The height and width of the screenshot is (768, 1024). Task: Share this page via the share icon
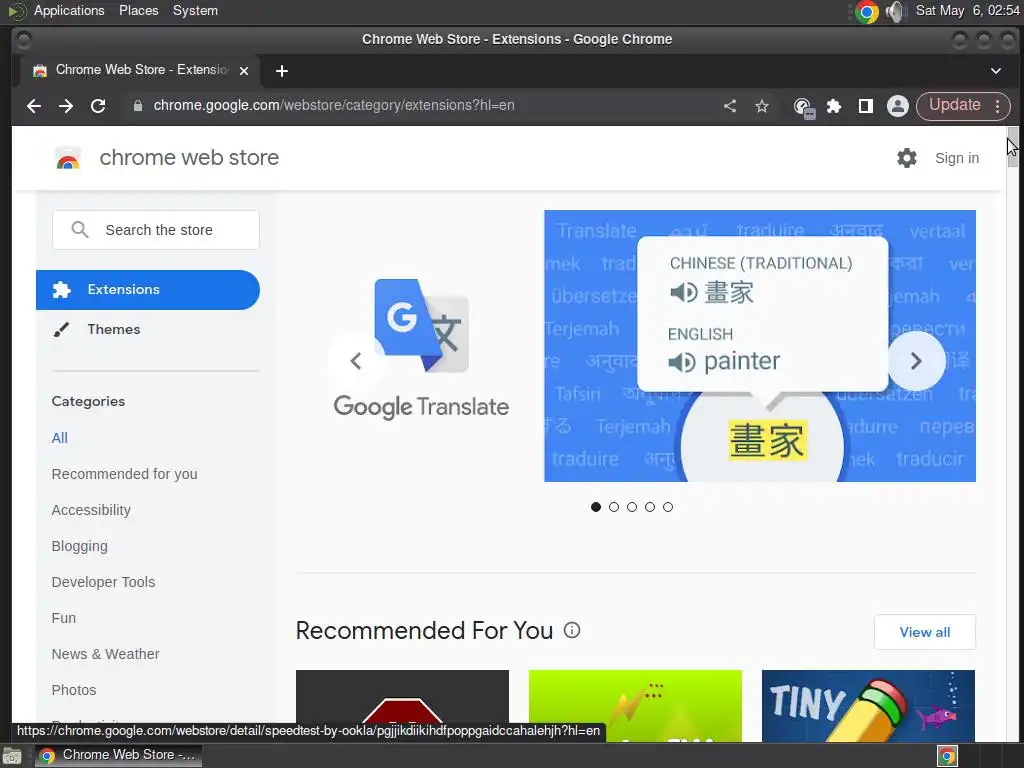coord(730,106)
